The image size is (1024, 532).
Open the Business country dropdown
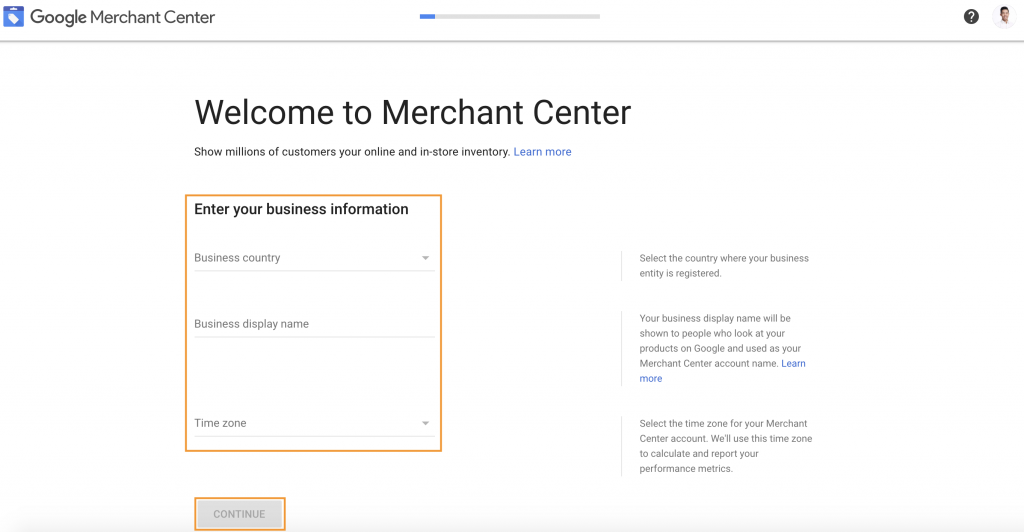click(x=314, y=258)
